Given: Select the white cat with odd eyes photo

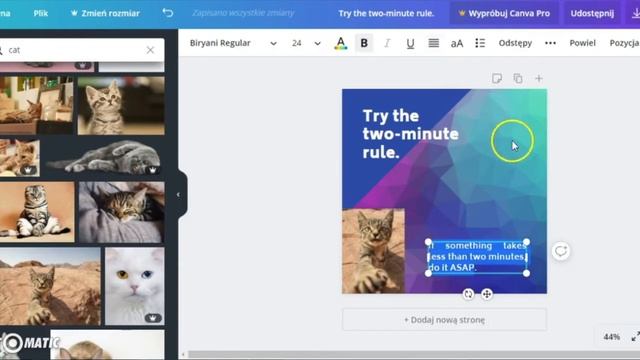Looking at the screenshot, I should pyautogui.click(x=135, y=286).
